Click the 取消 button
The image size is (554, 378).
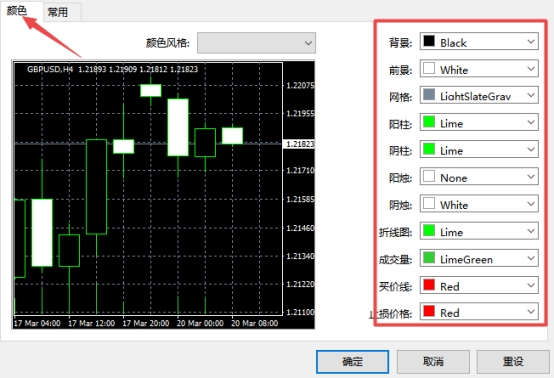coord(433,361)
